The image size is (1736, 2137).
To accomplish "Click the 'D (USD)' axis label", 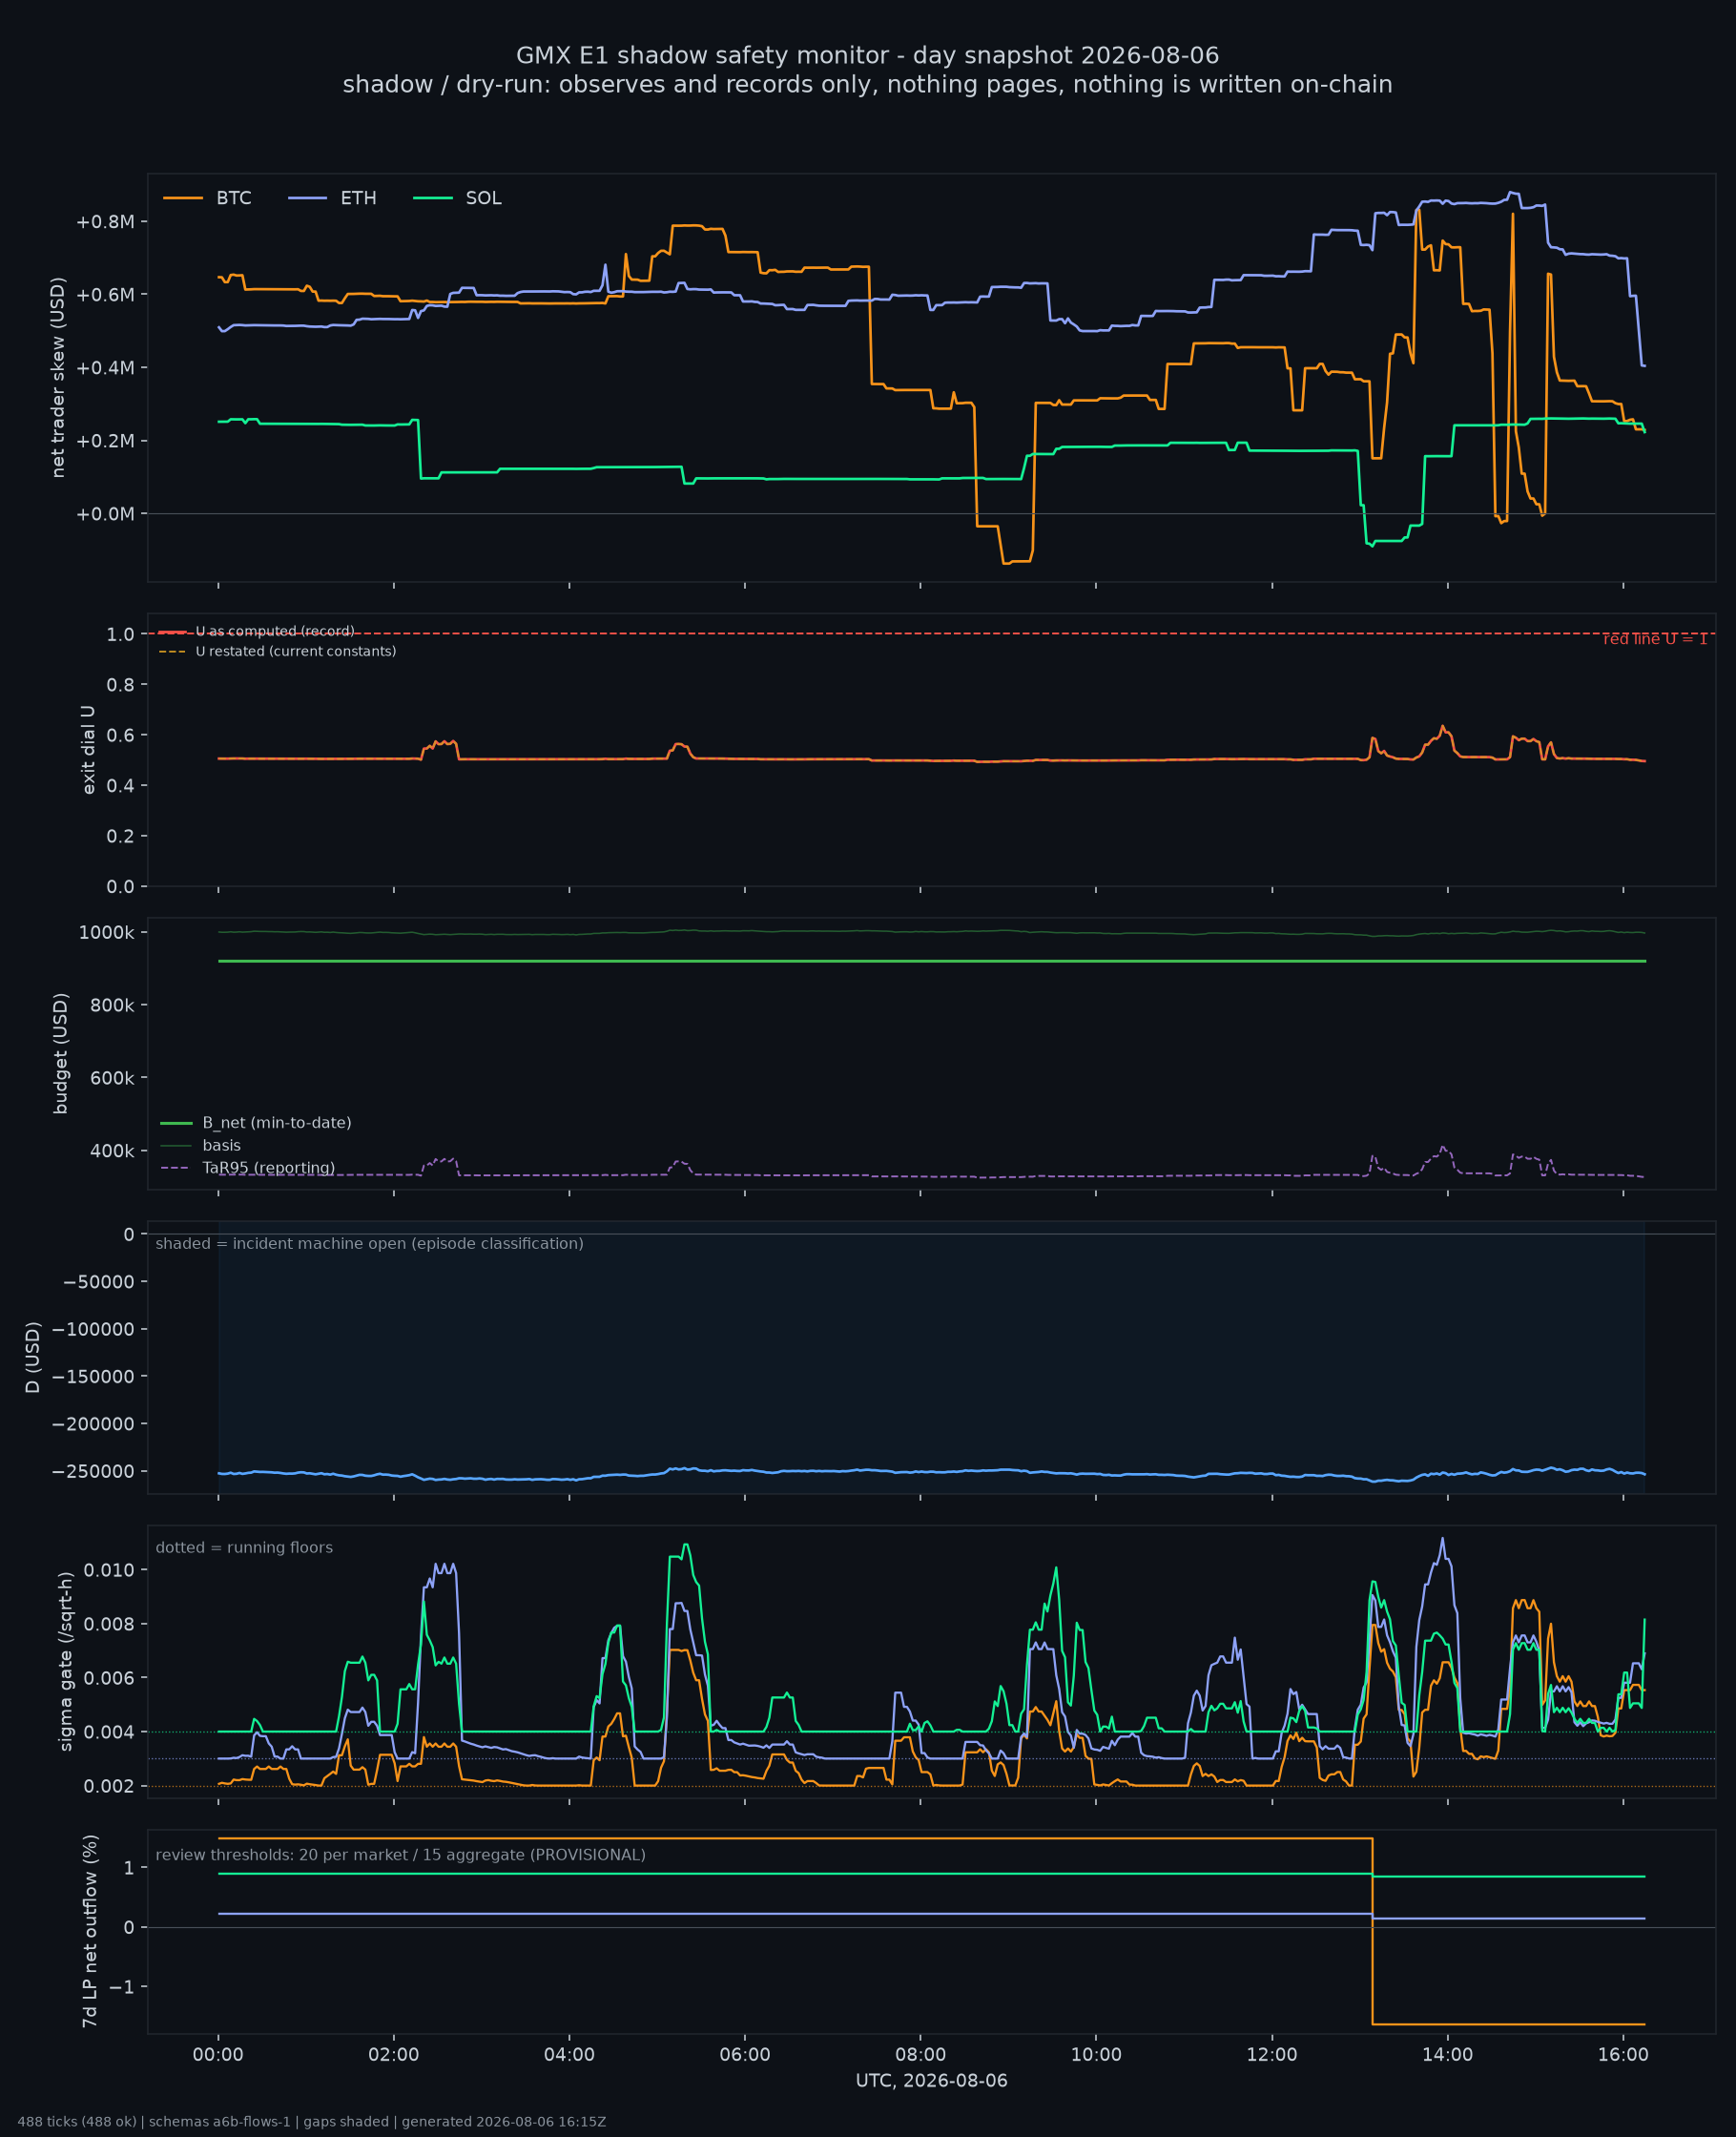I will click(x=33, y=1357).
